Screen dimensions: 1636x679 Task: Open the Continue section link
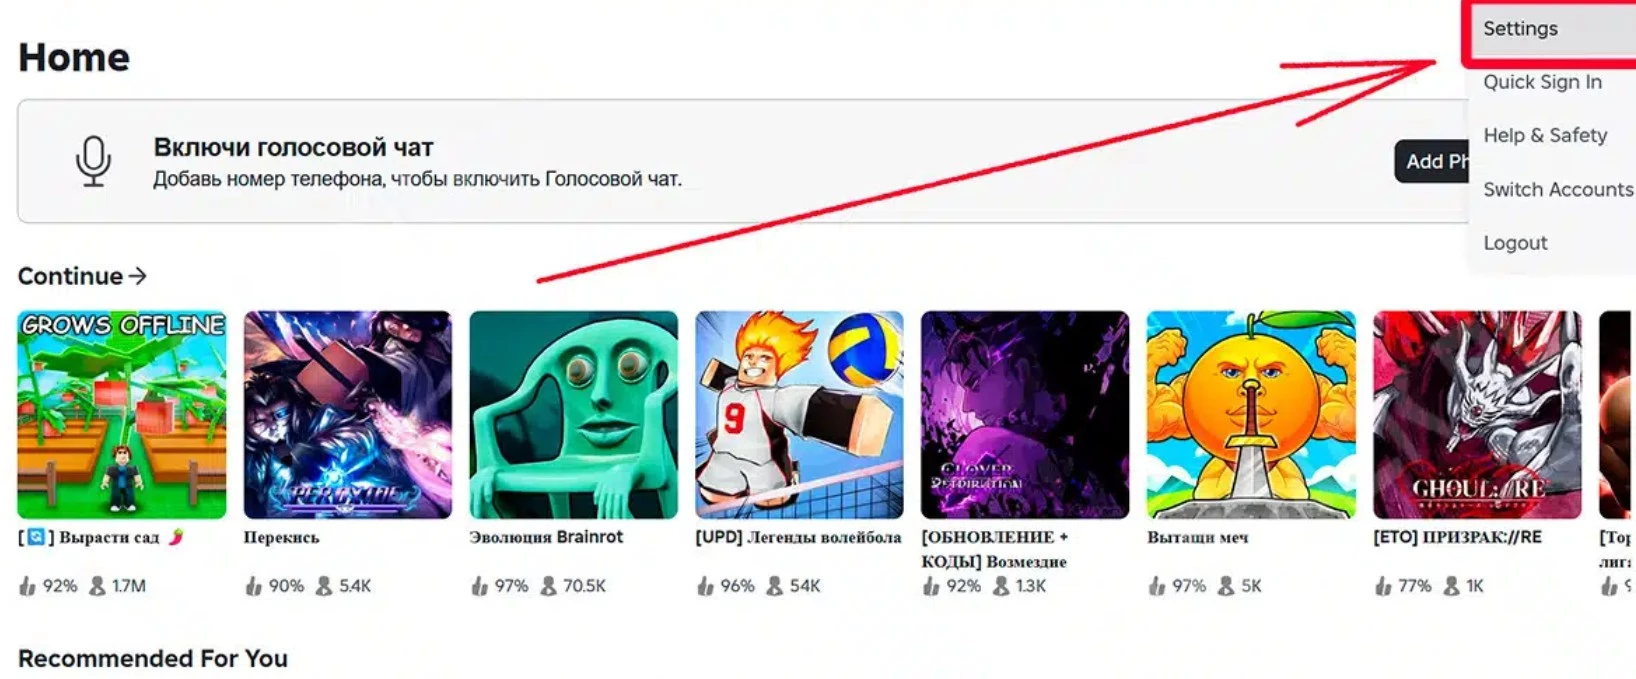click(x=82, y=276)
